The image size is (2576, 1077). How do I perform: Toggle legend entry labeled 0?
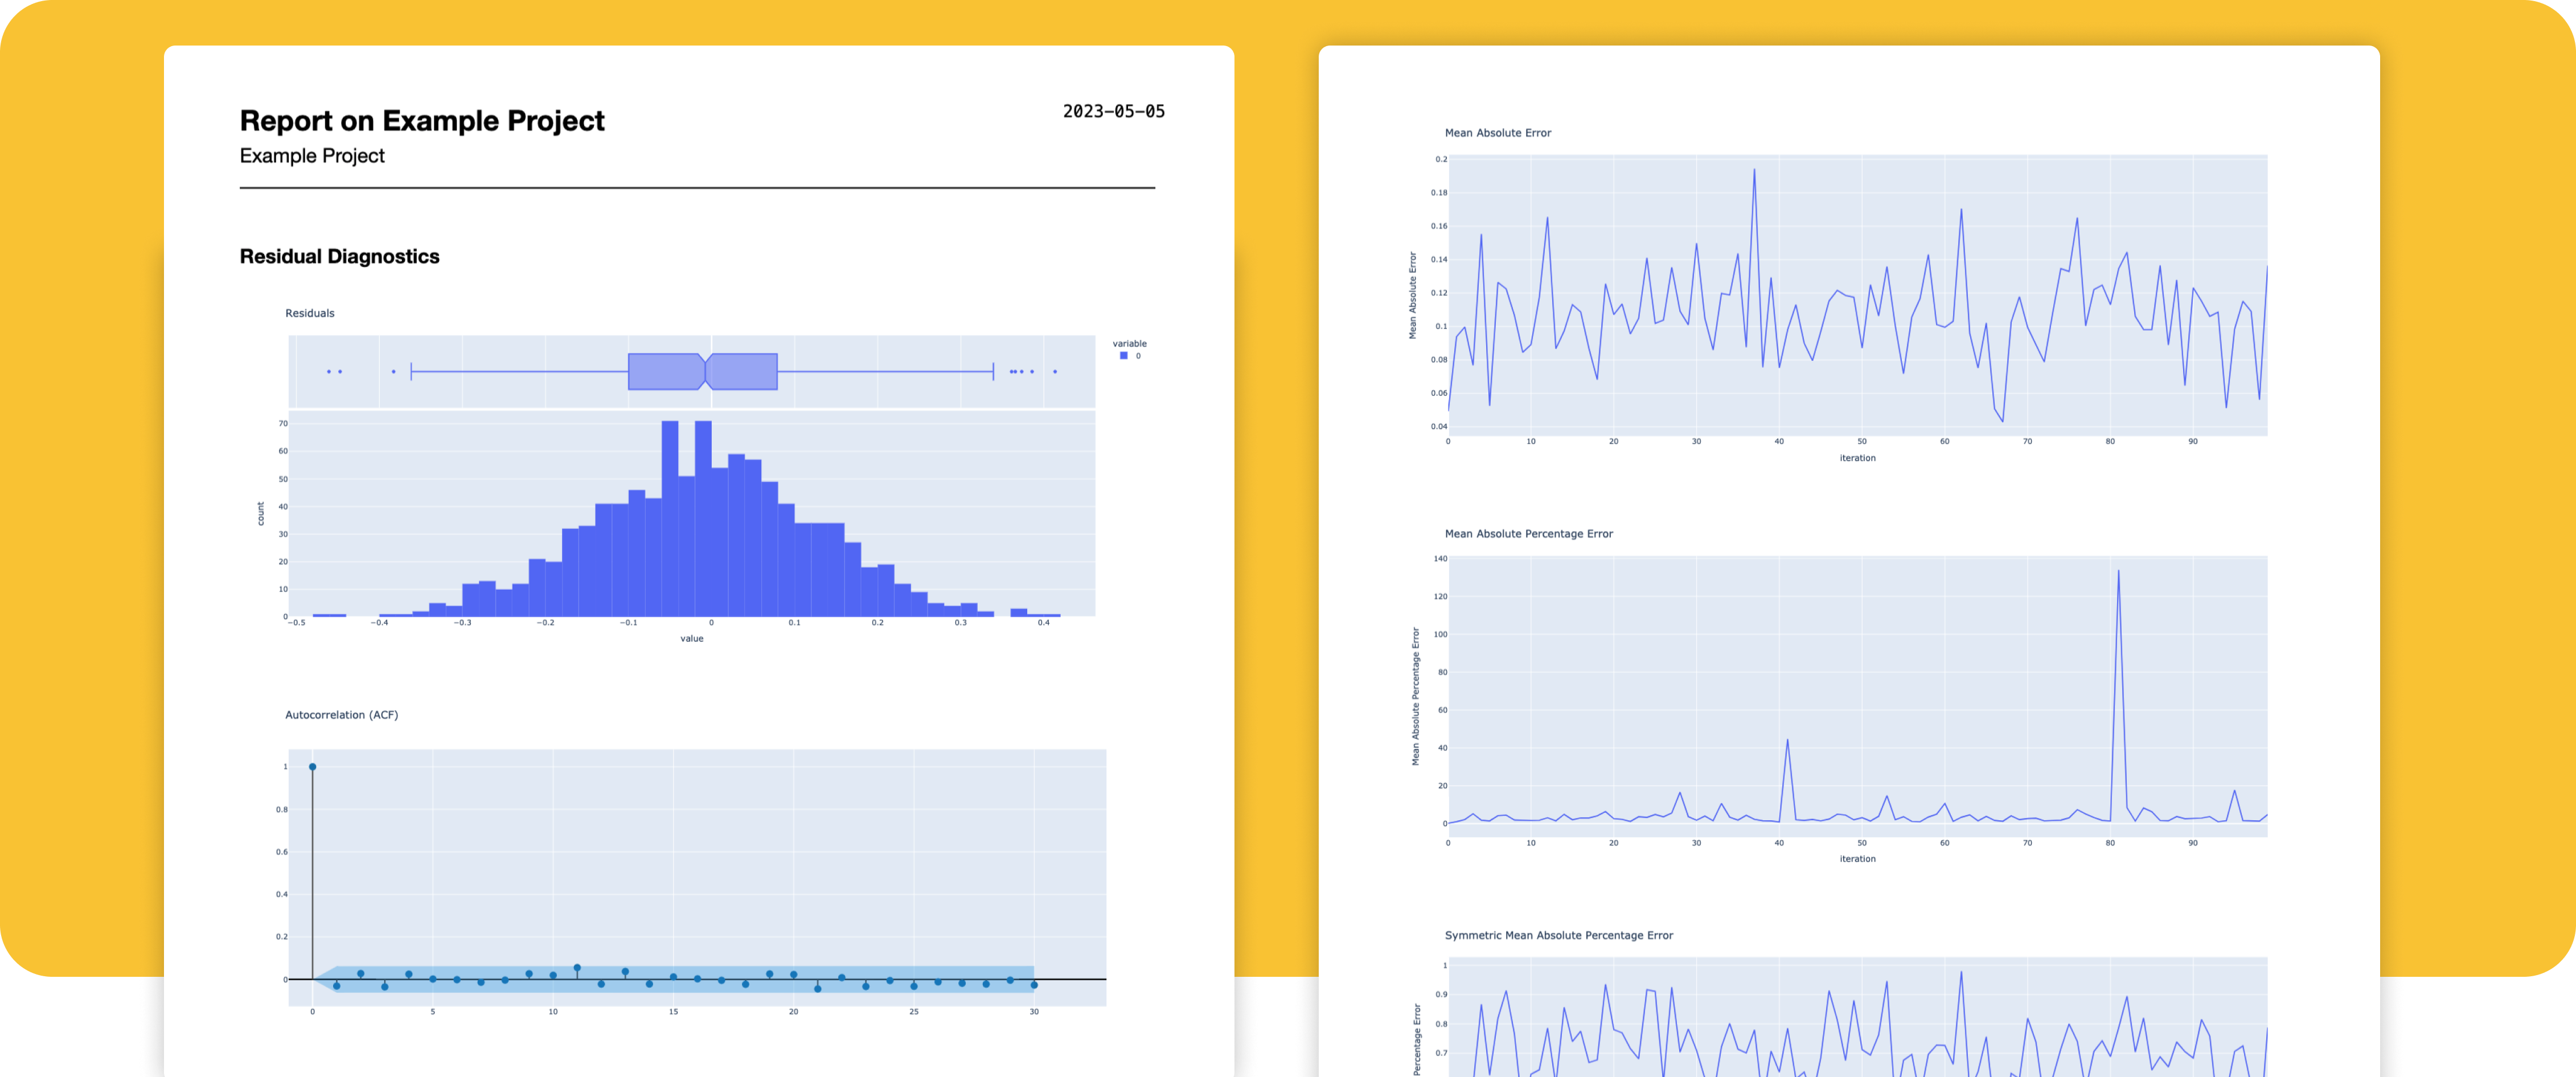pyautogui.click(x=1138, y=356)
